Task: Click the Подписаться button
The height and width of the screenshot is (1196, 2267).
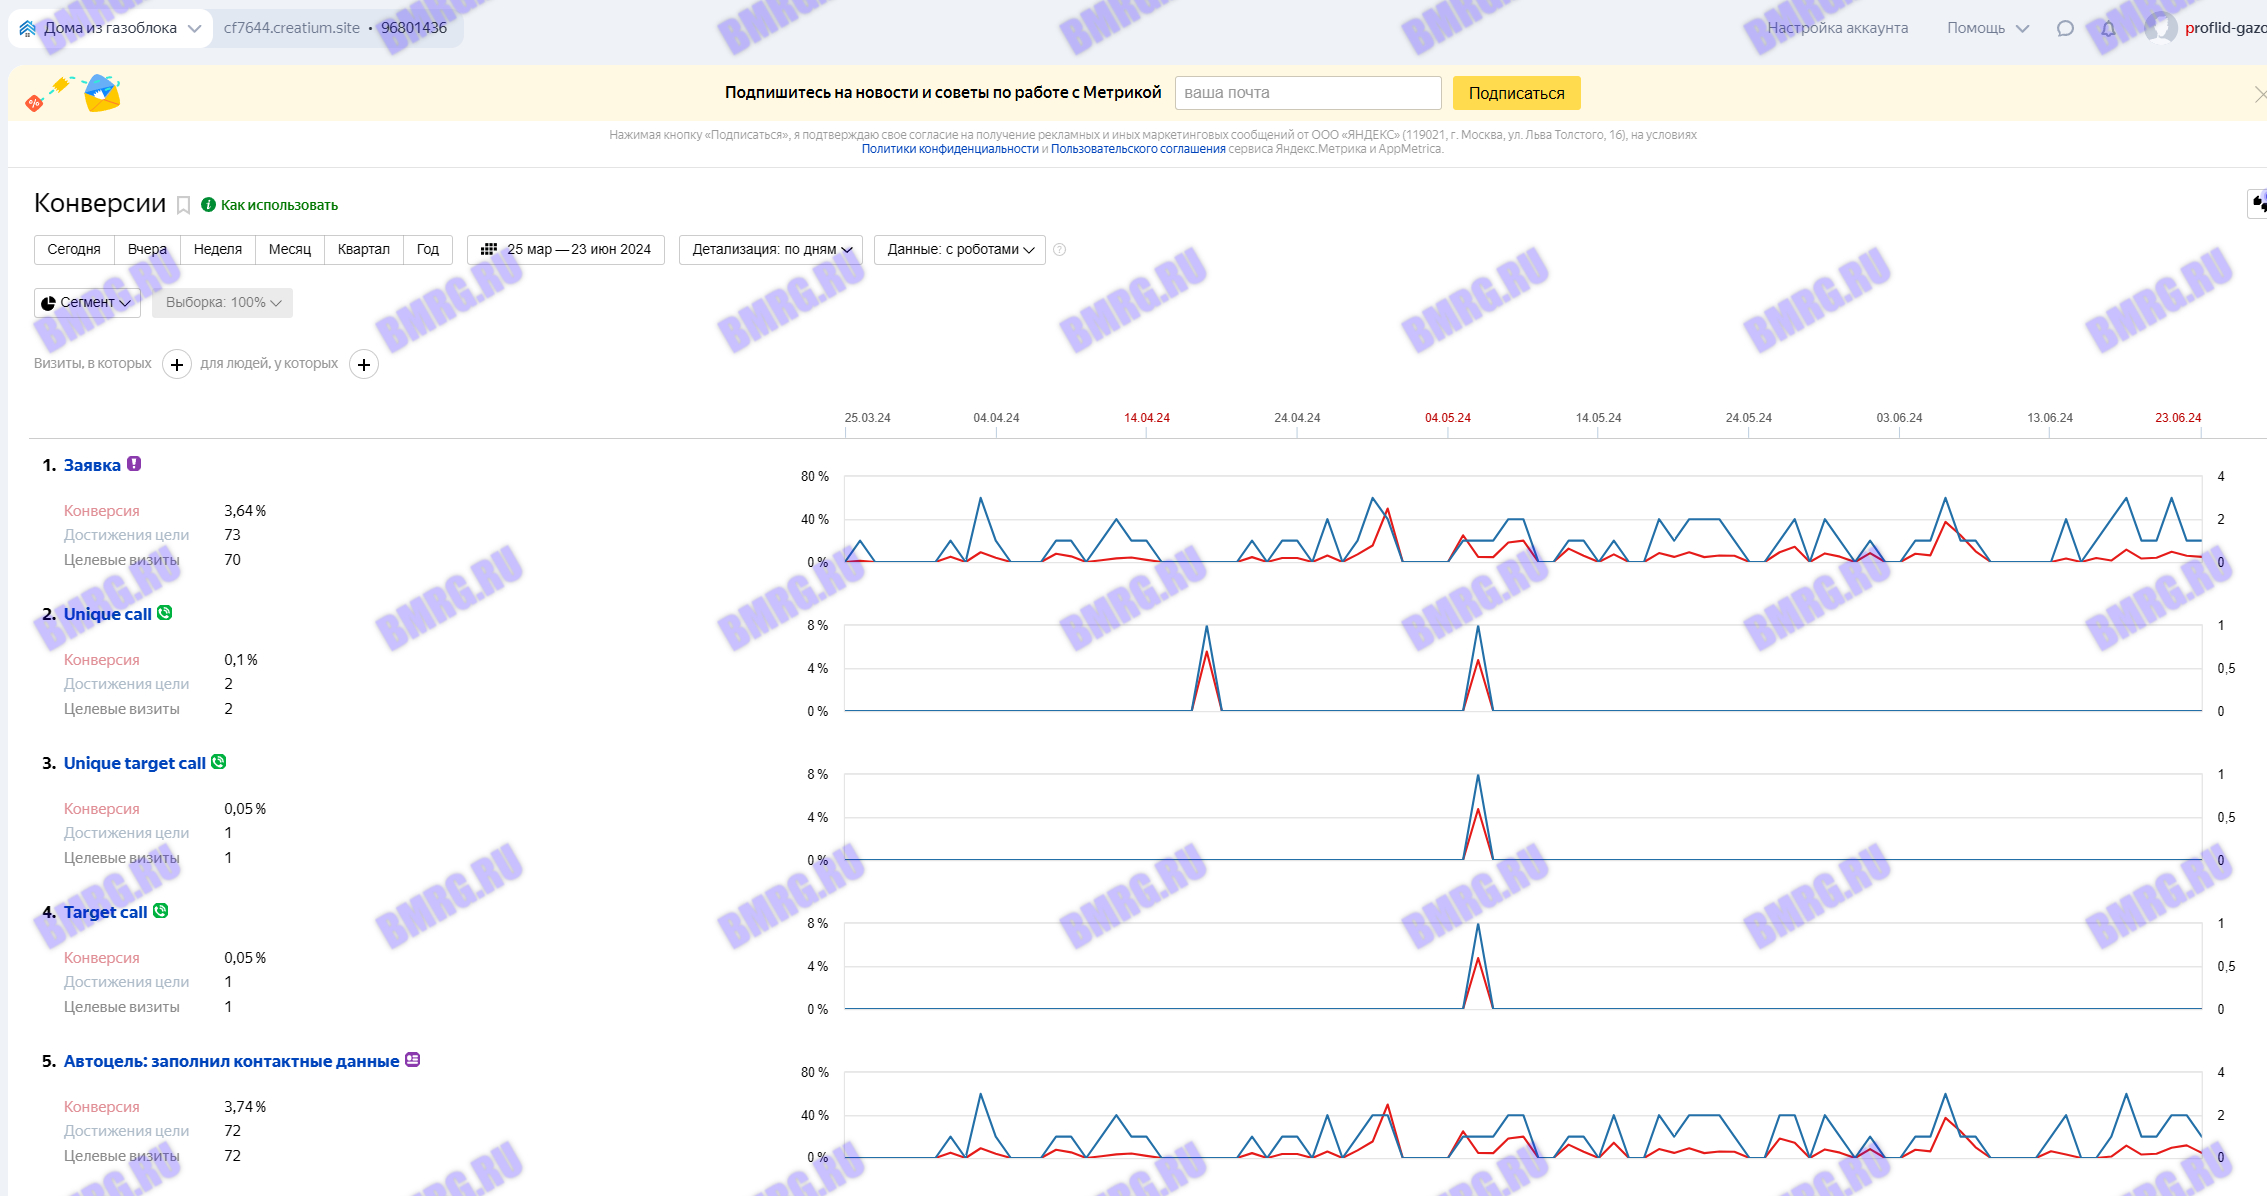Action: pos(1516,93)
